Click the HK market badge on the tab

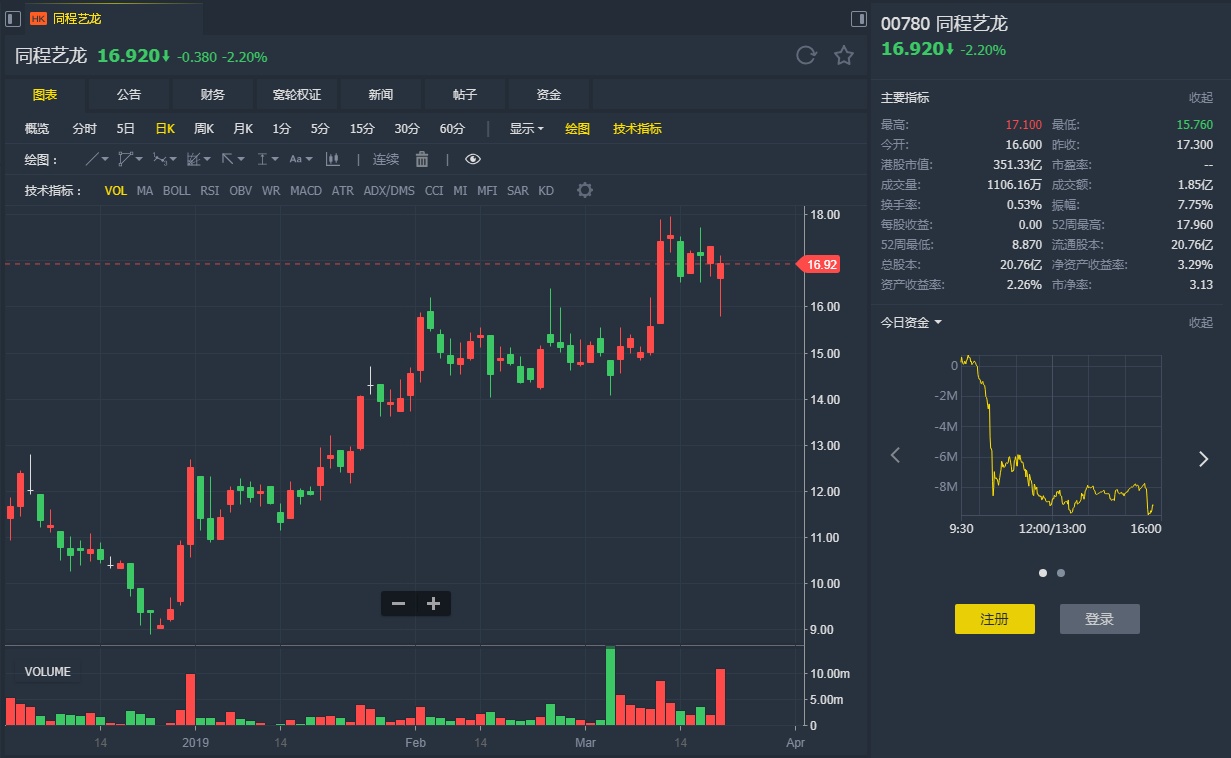click(x=38, y=19)
